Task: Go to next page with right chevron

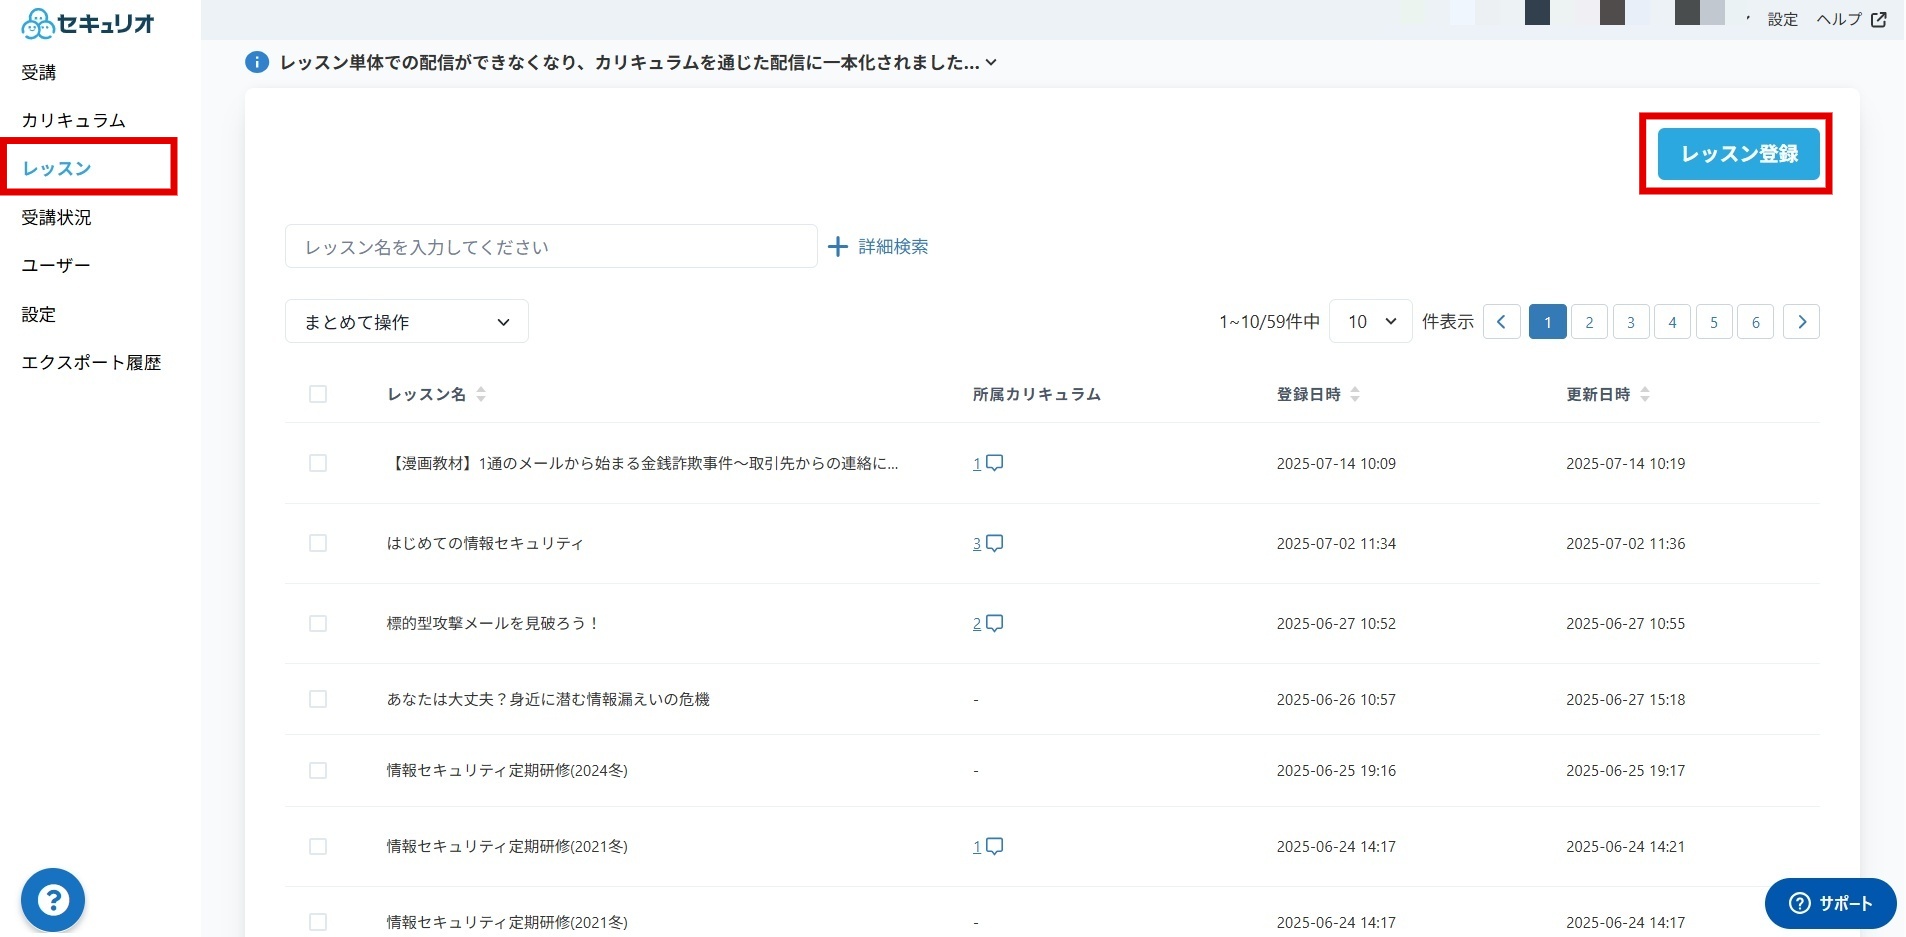Action: point(1801,322)
